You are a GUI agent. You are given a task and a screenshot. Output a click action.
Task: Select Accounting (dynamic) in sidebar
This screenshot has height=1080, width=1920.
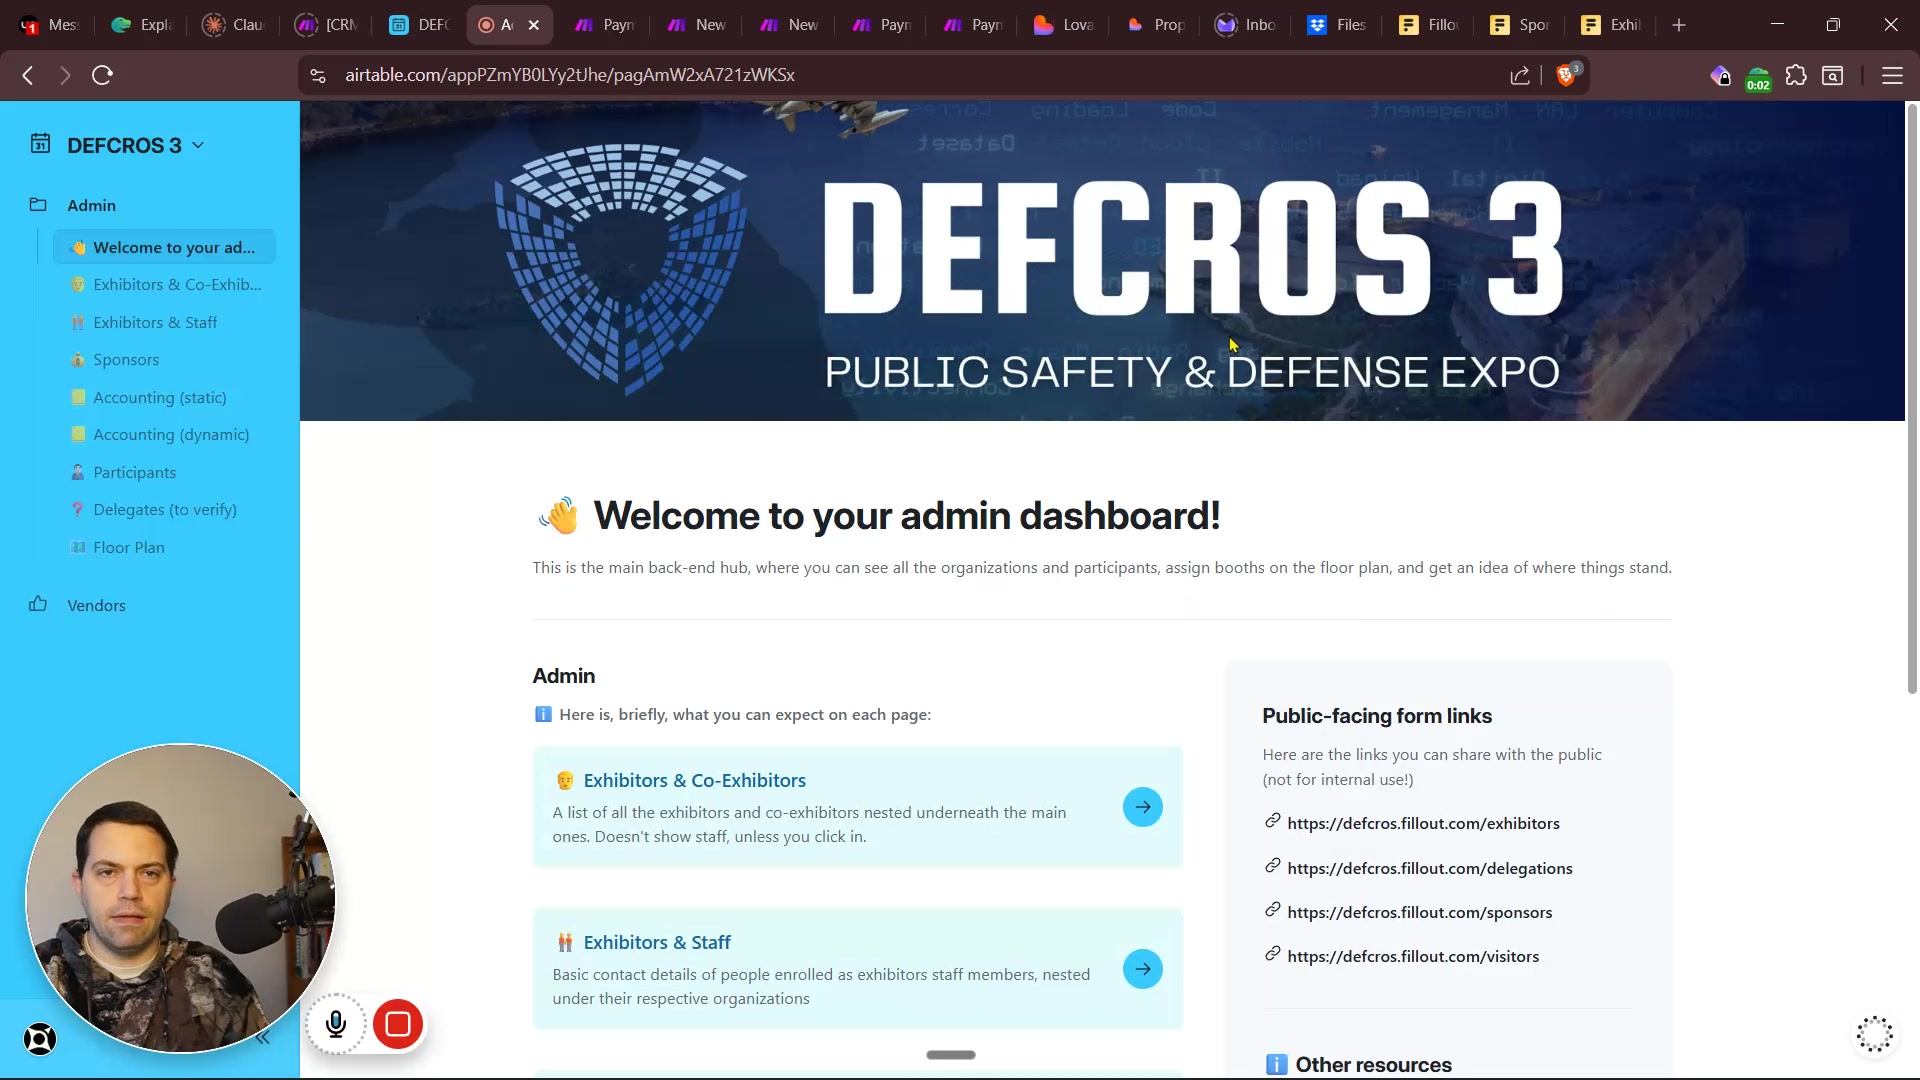[171, 435]
